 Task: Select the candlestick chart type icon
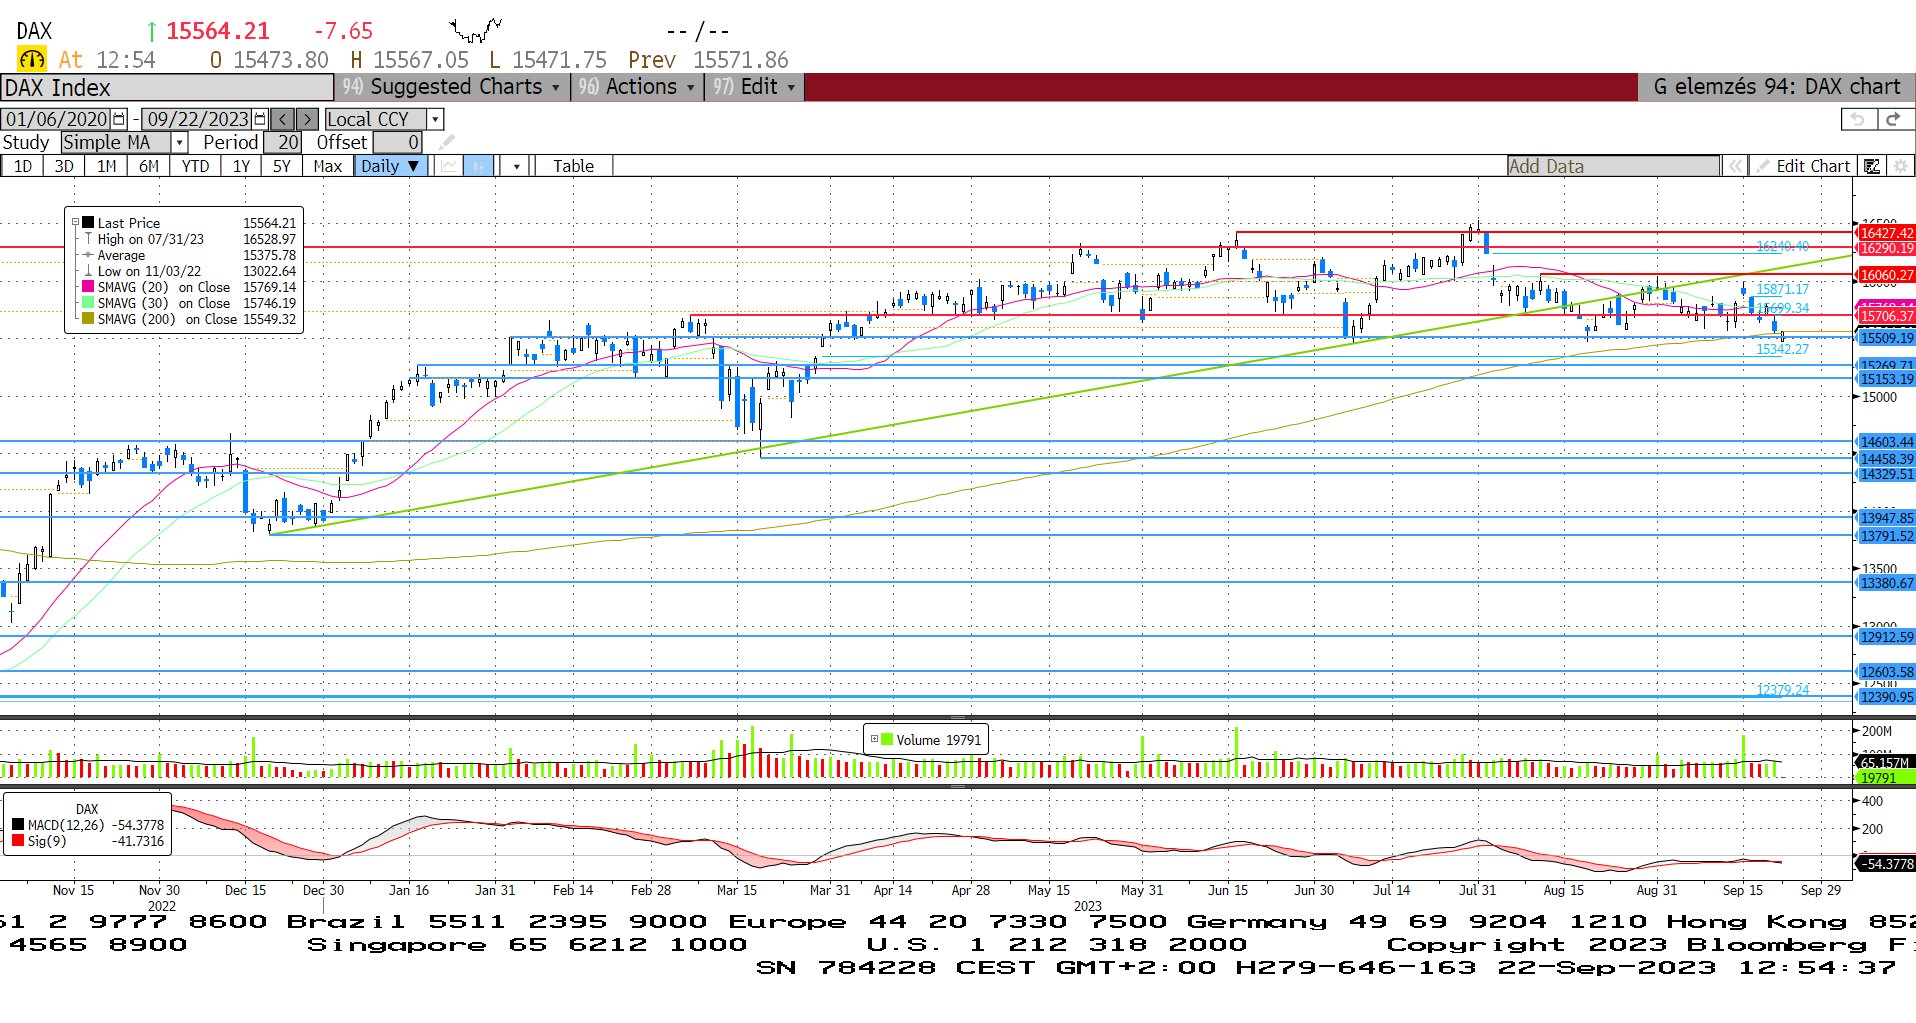click(479, 166)
